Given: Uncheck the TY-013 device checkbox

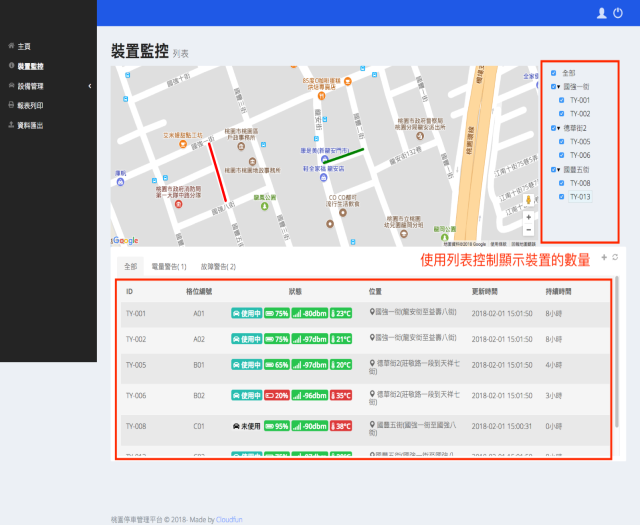Looking at the screenshot, I should pyautogui.click(x=561, y=197).
